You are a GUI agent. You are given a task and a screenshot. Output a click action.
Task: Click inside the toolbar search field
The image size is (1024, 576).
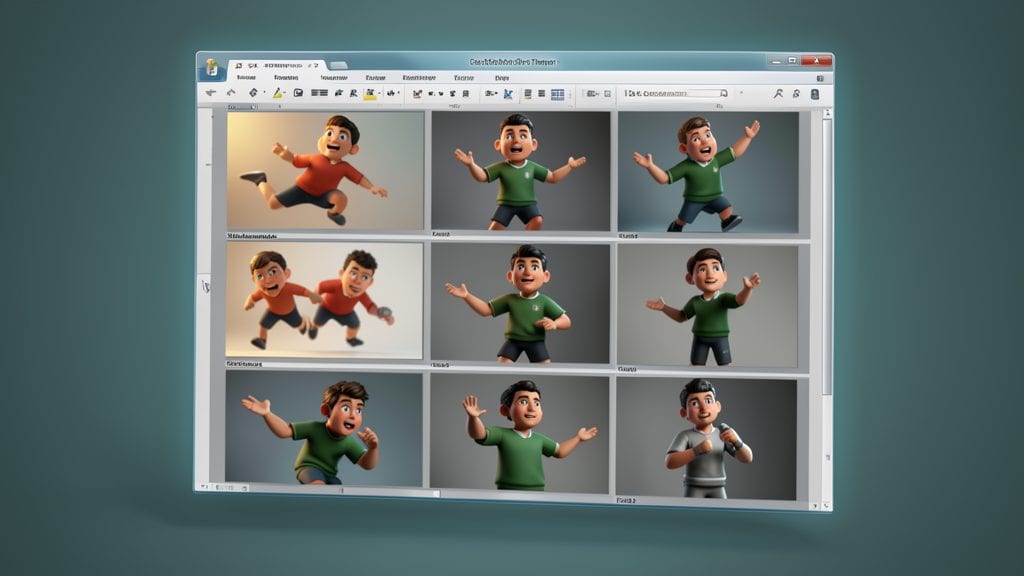click(675, 93)
